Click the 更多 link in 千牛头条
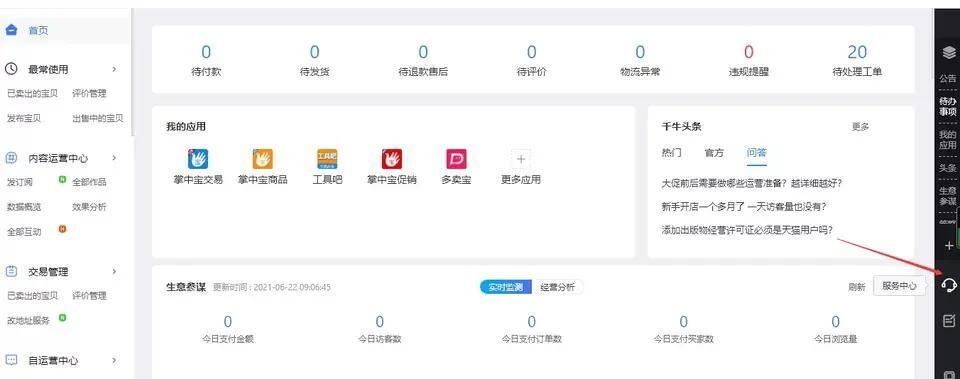Viewport: 960px width, 379px height. pyautogui.click(x=860, y=127)
